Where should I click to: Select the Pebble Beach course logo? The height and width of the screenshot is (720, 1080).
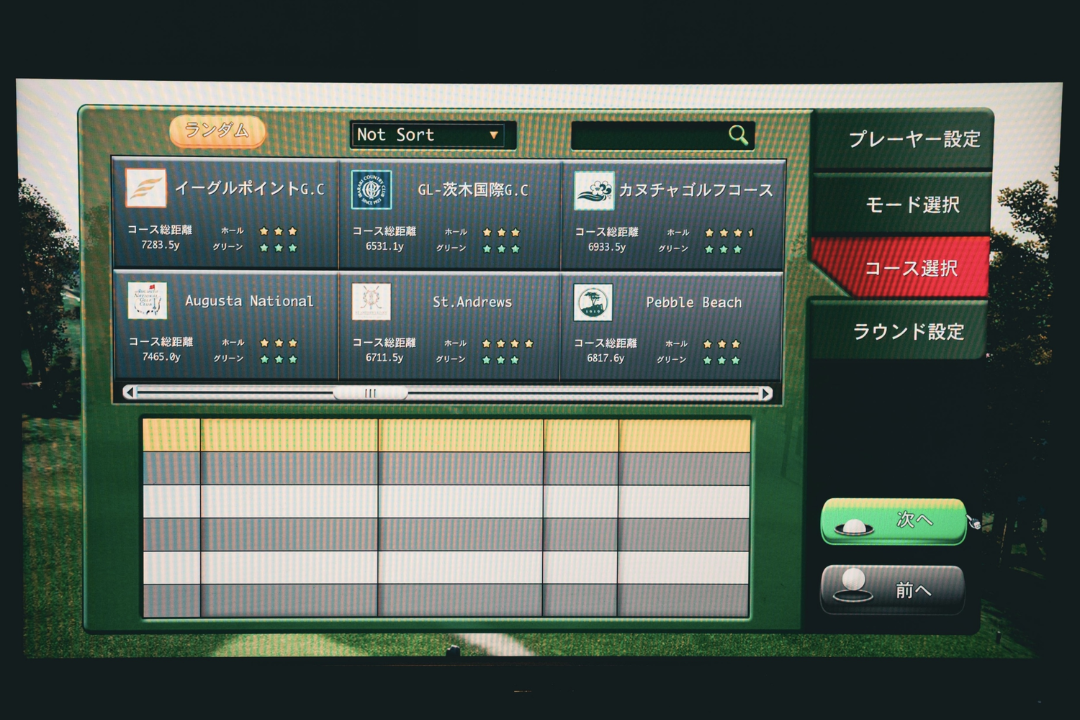click(x=593, y=302)
